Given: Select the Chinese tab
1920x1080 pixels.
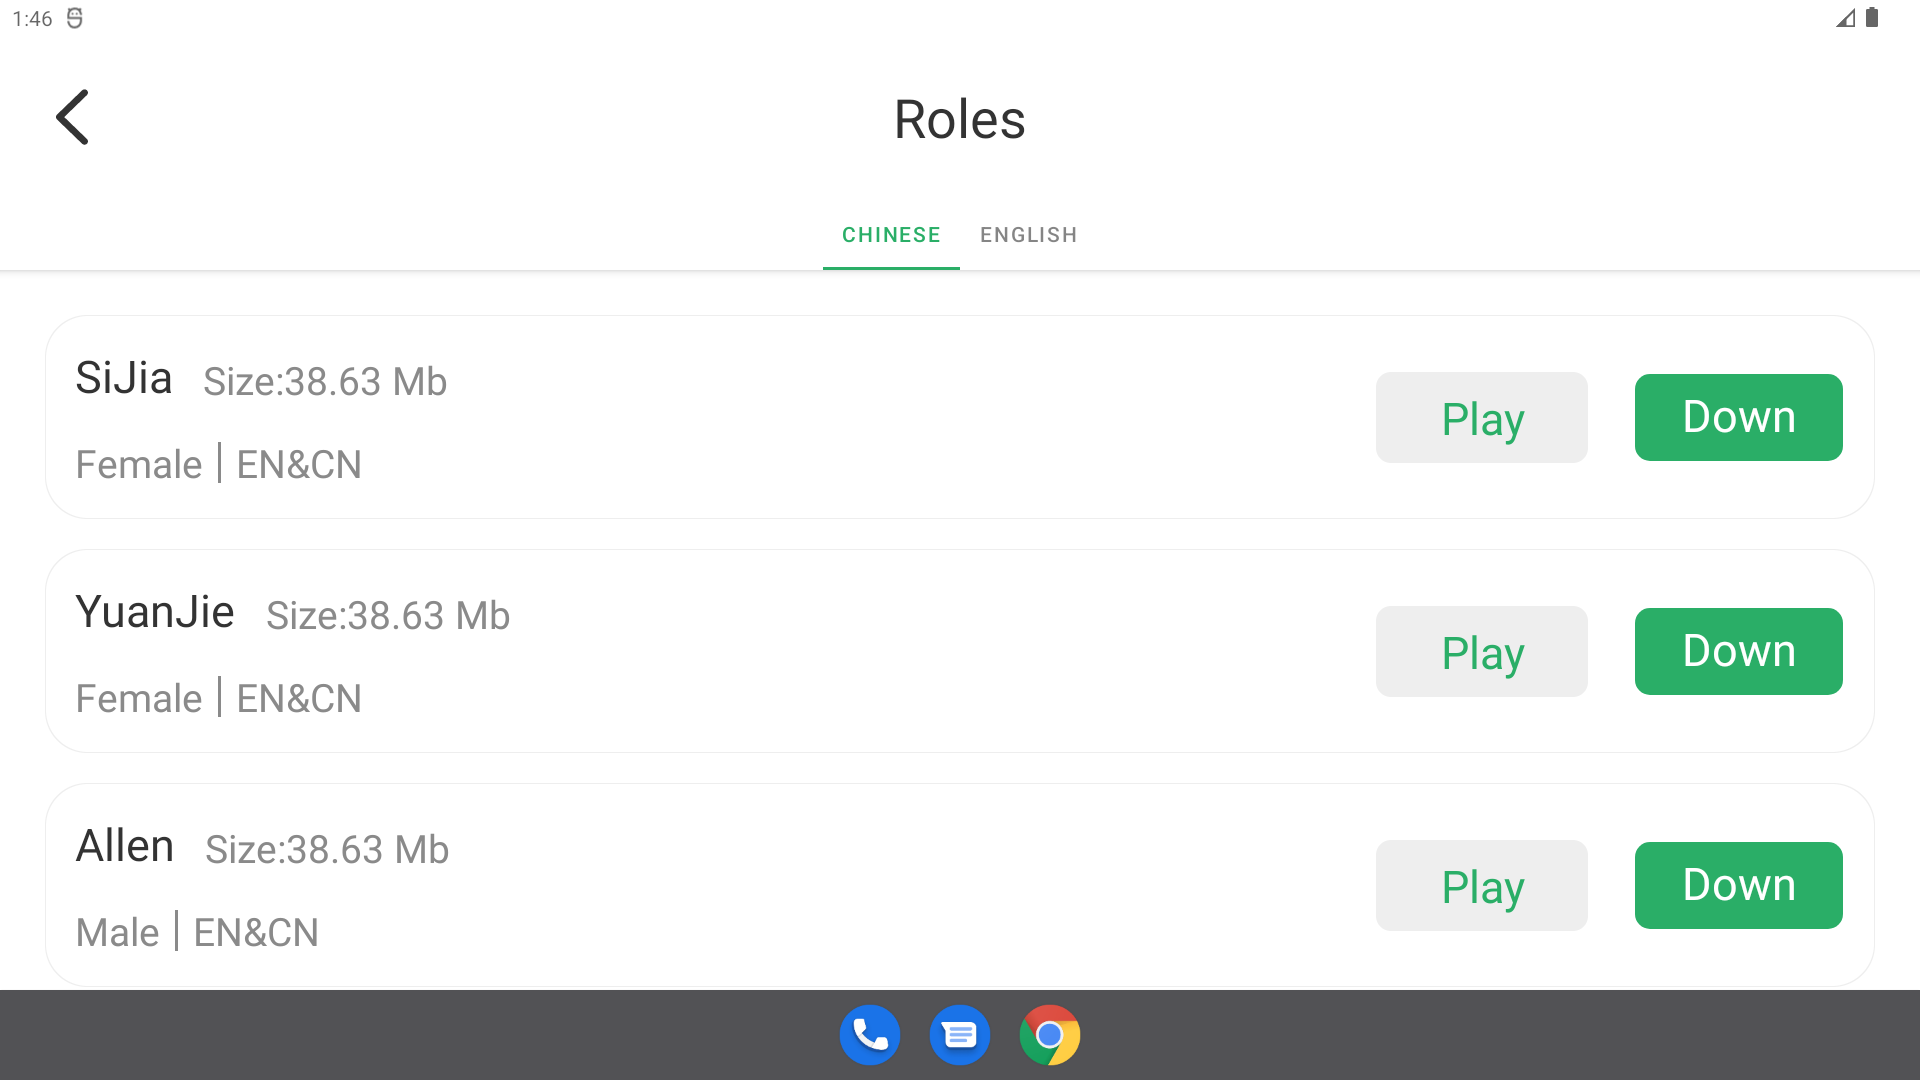Looking at the screenshot, I should coord(891,235).
